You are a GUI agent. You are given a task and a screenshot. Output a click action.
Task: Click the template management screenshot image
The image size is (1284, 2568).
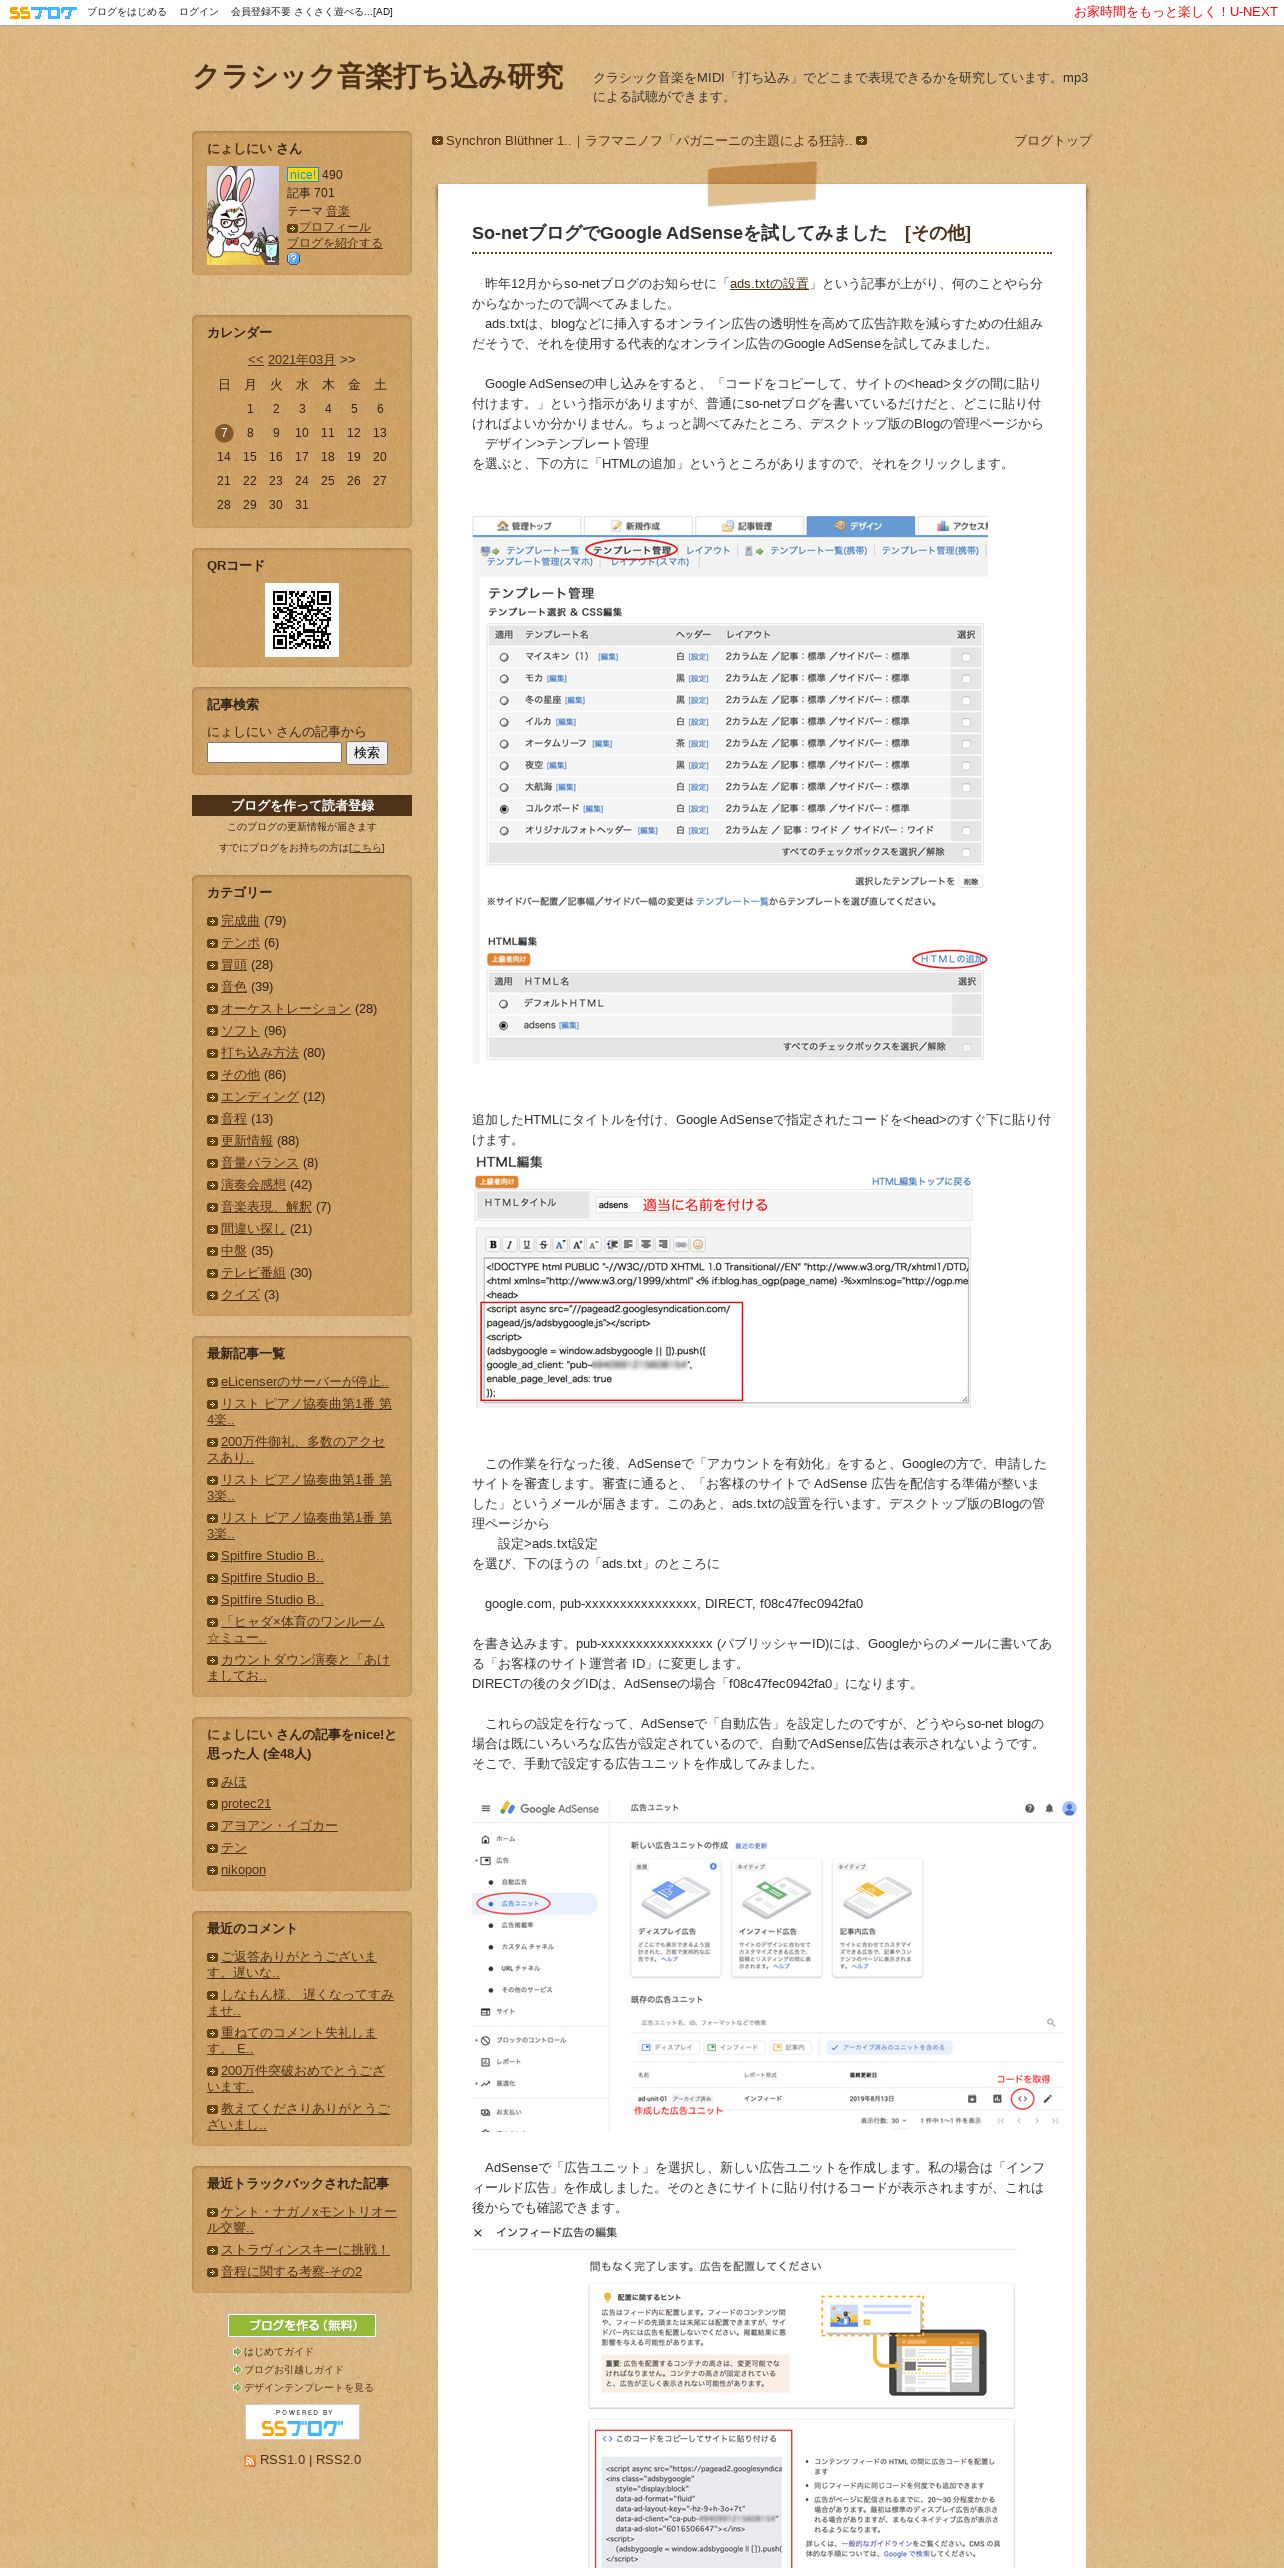click(x=730, y=788)
